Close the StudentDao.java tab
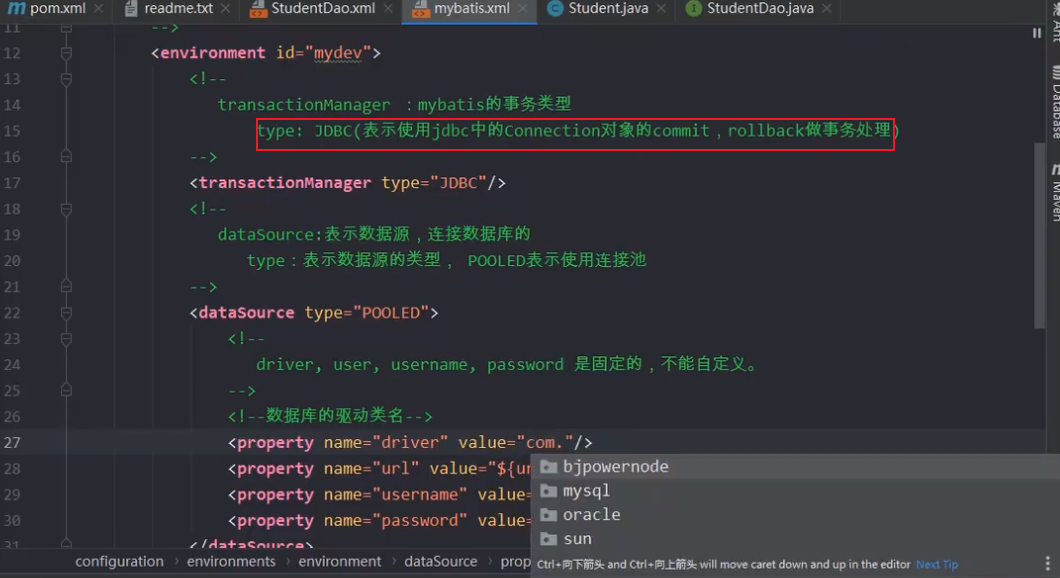This screenshot has height=578, width=1060. click(x=827, y=9)
